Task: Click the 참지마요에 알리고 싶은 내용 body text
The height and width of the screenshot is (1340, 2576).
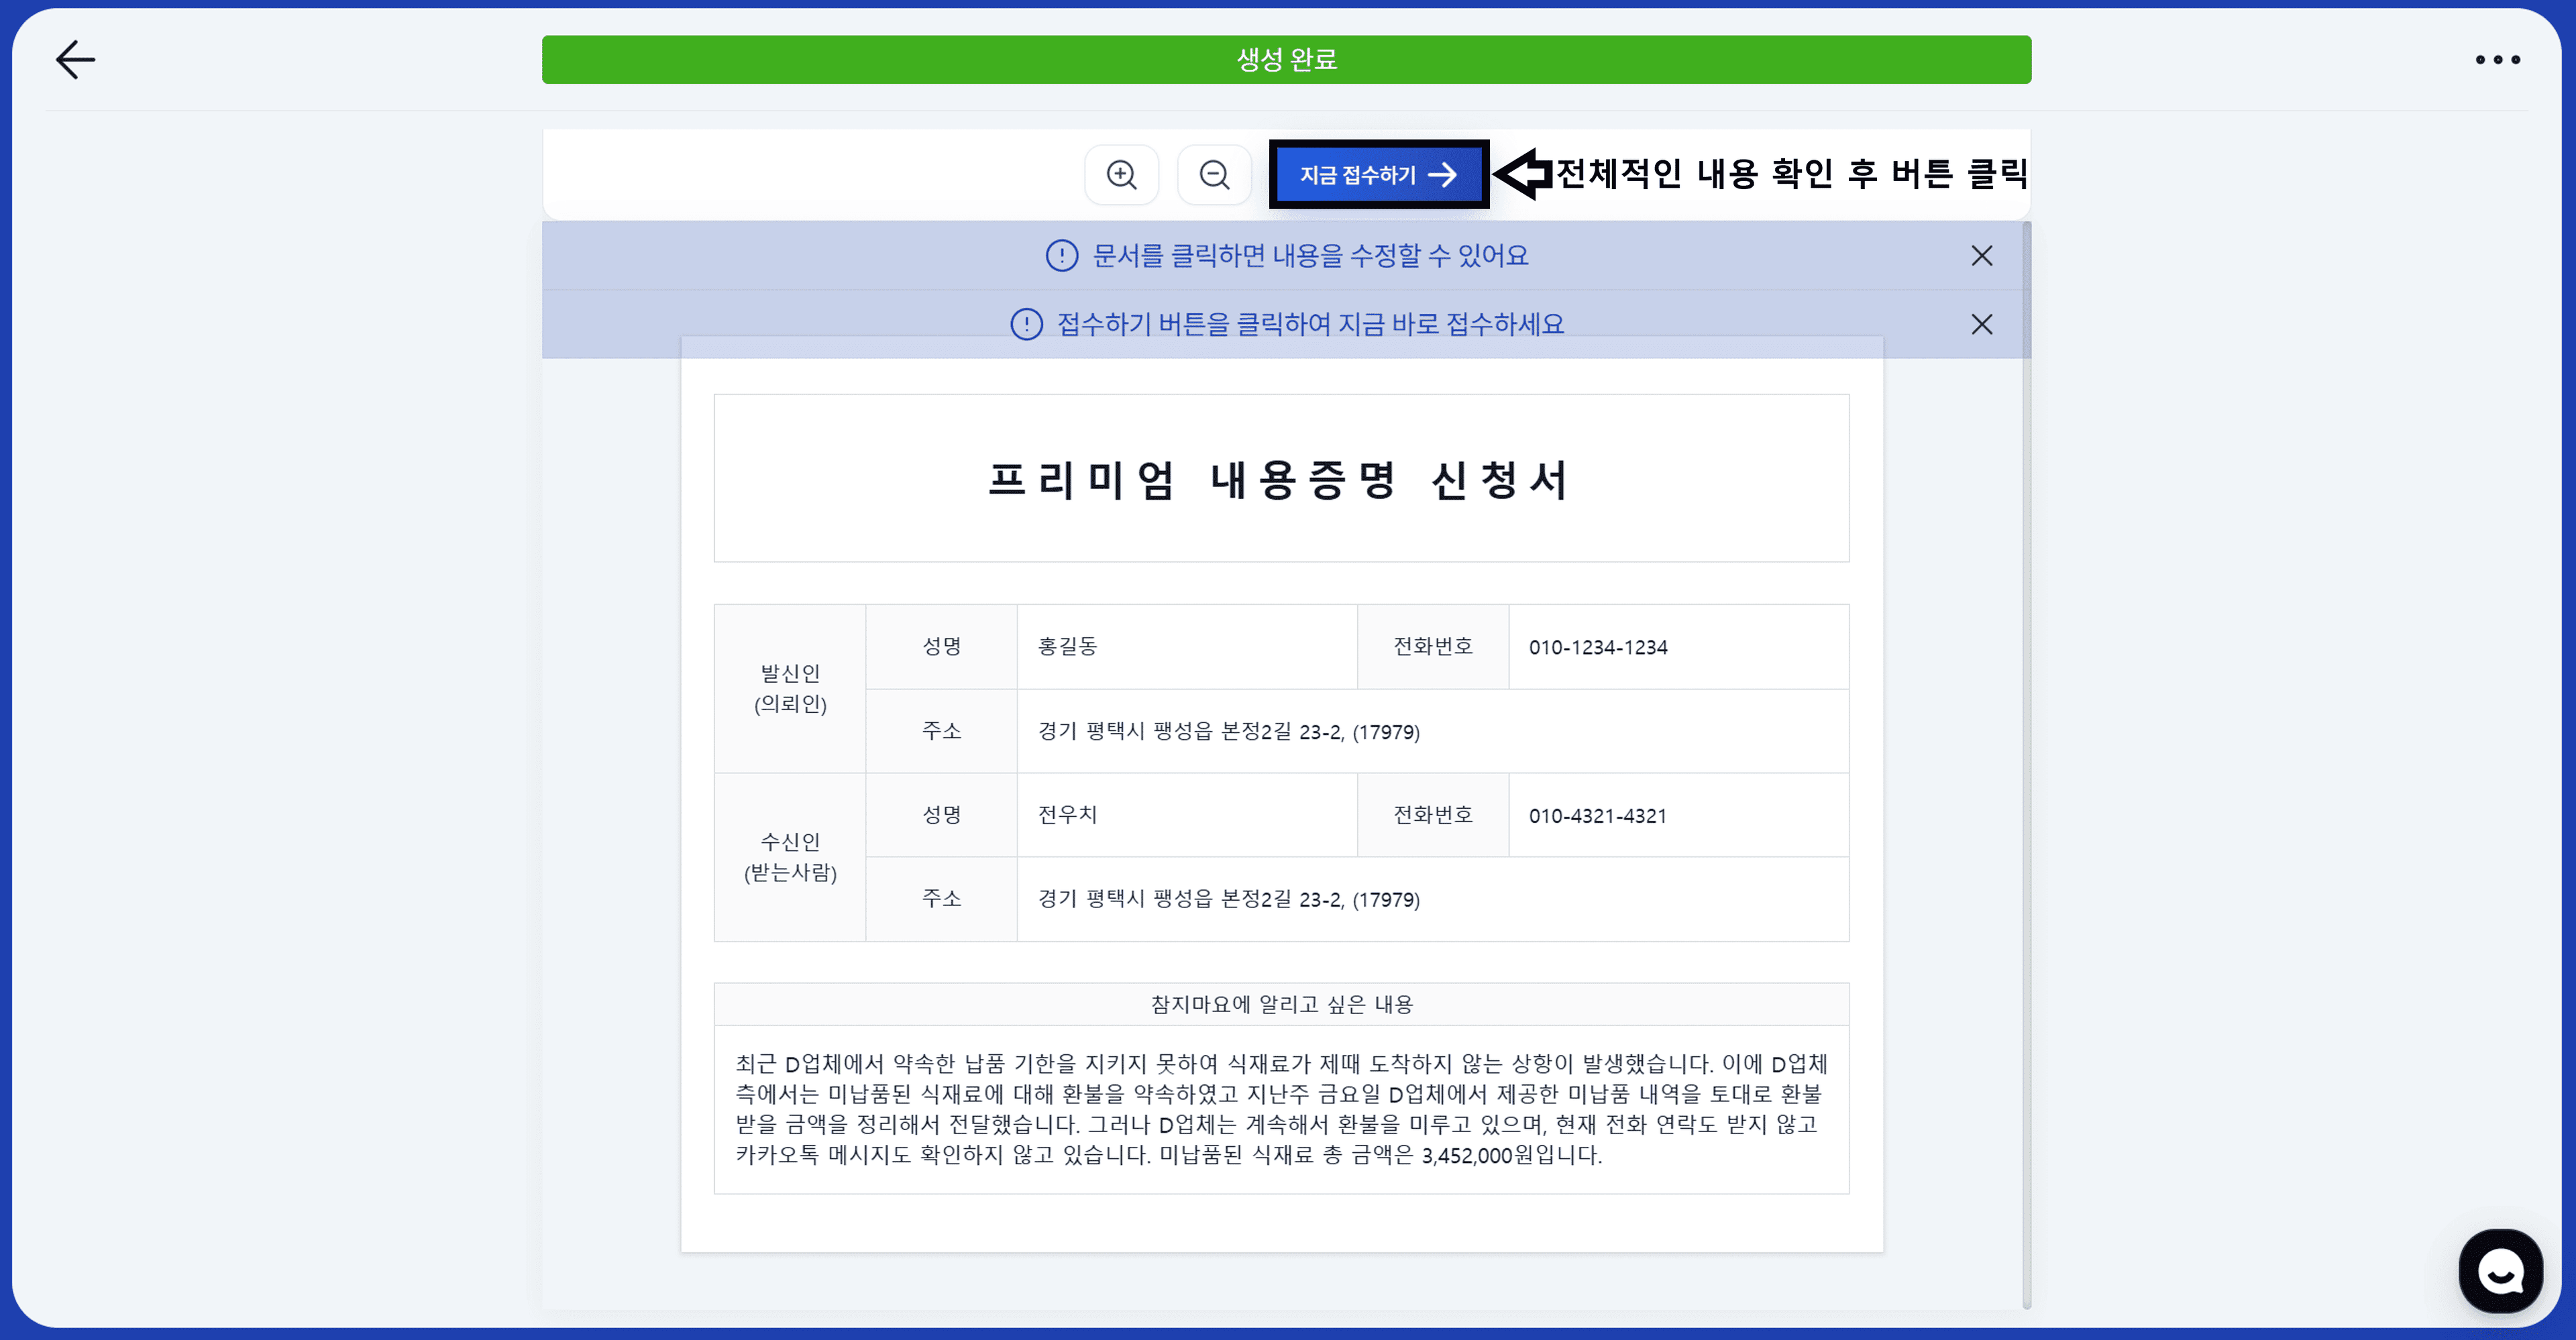Action: coord(1281,1110)
